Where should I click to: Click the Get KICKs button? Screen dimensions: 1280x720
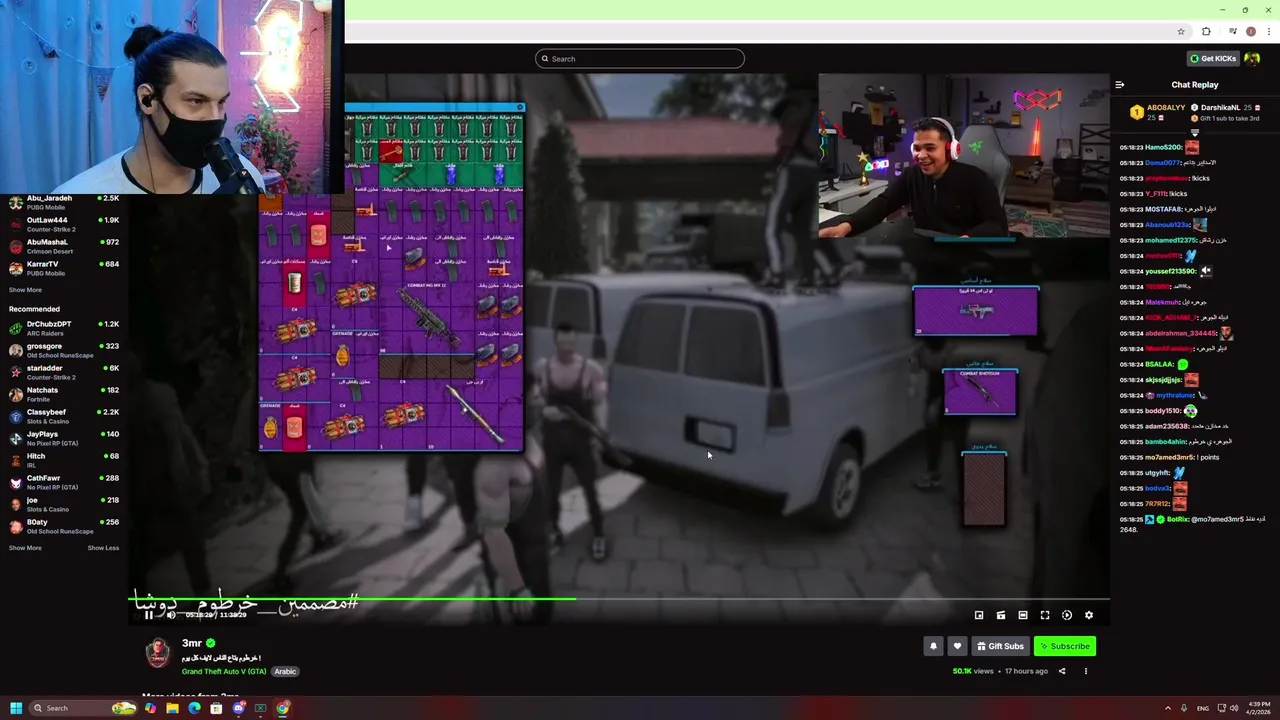coord(1213,58)
